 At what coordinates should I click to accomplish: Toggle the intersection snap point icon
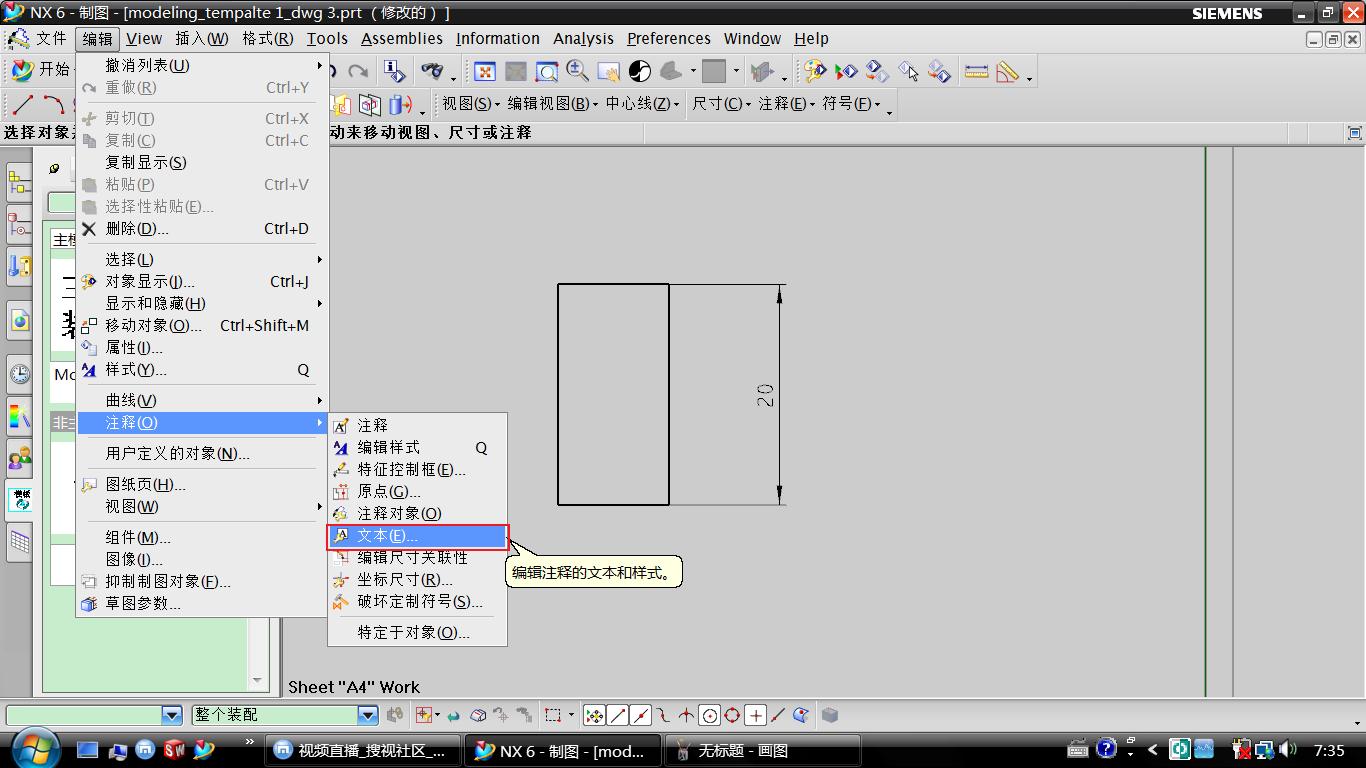[686, 715]
